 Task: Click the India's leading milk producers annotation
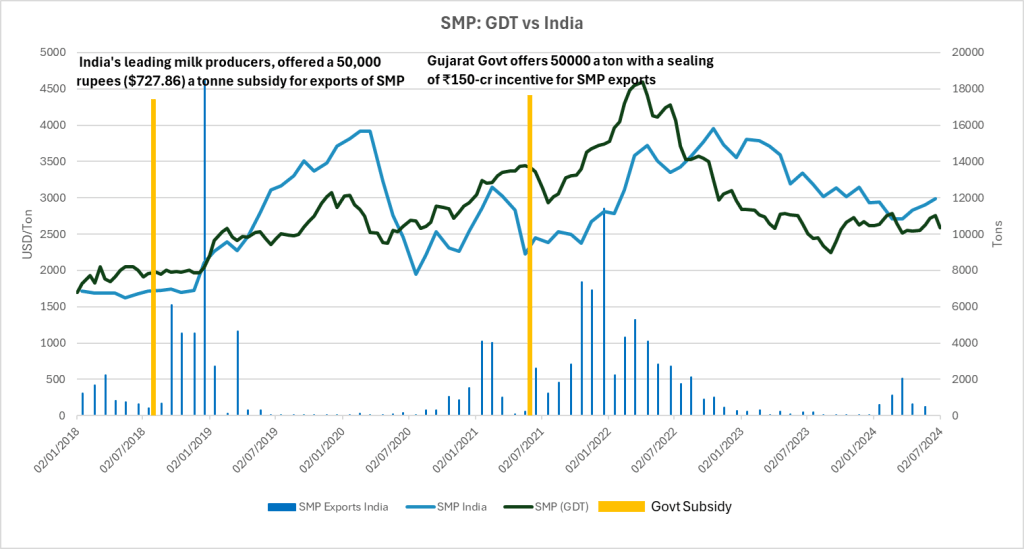pos(240,70)
